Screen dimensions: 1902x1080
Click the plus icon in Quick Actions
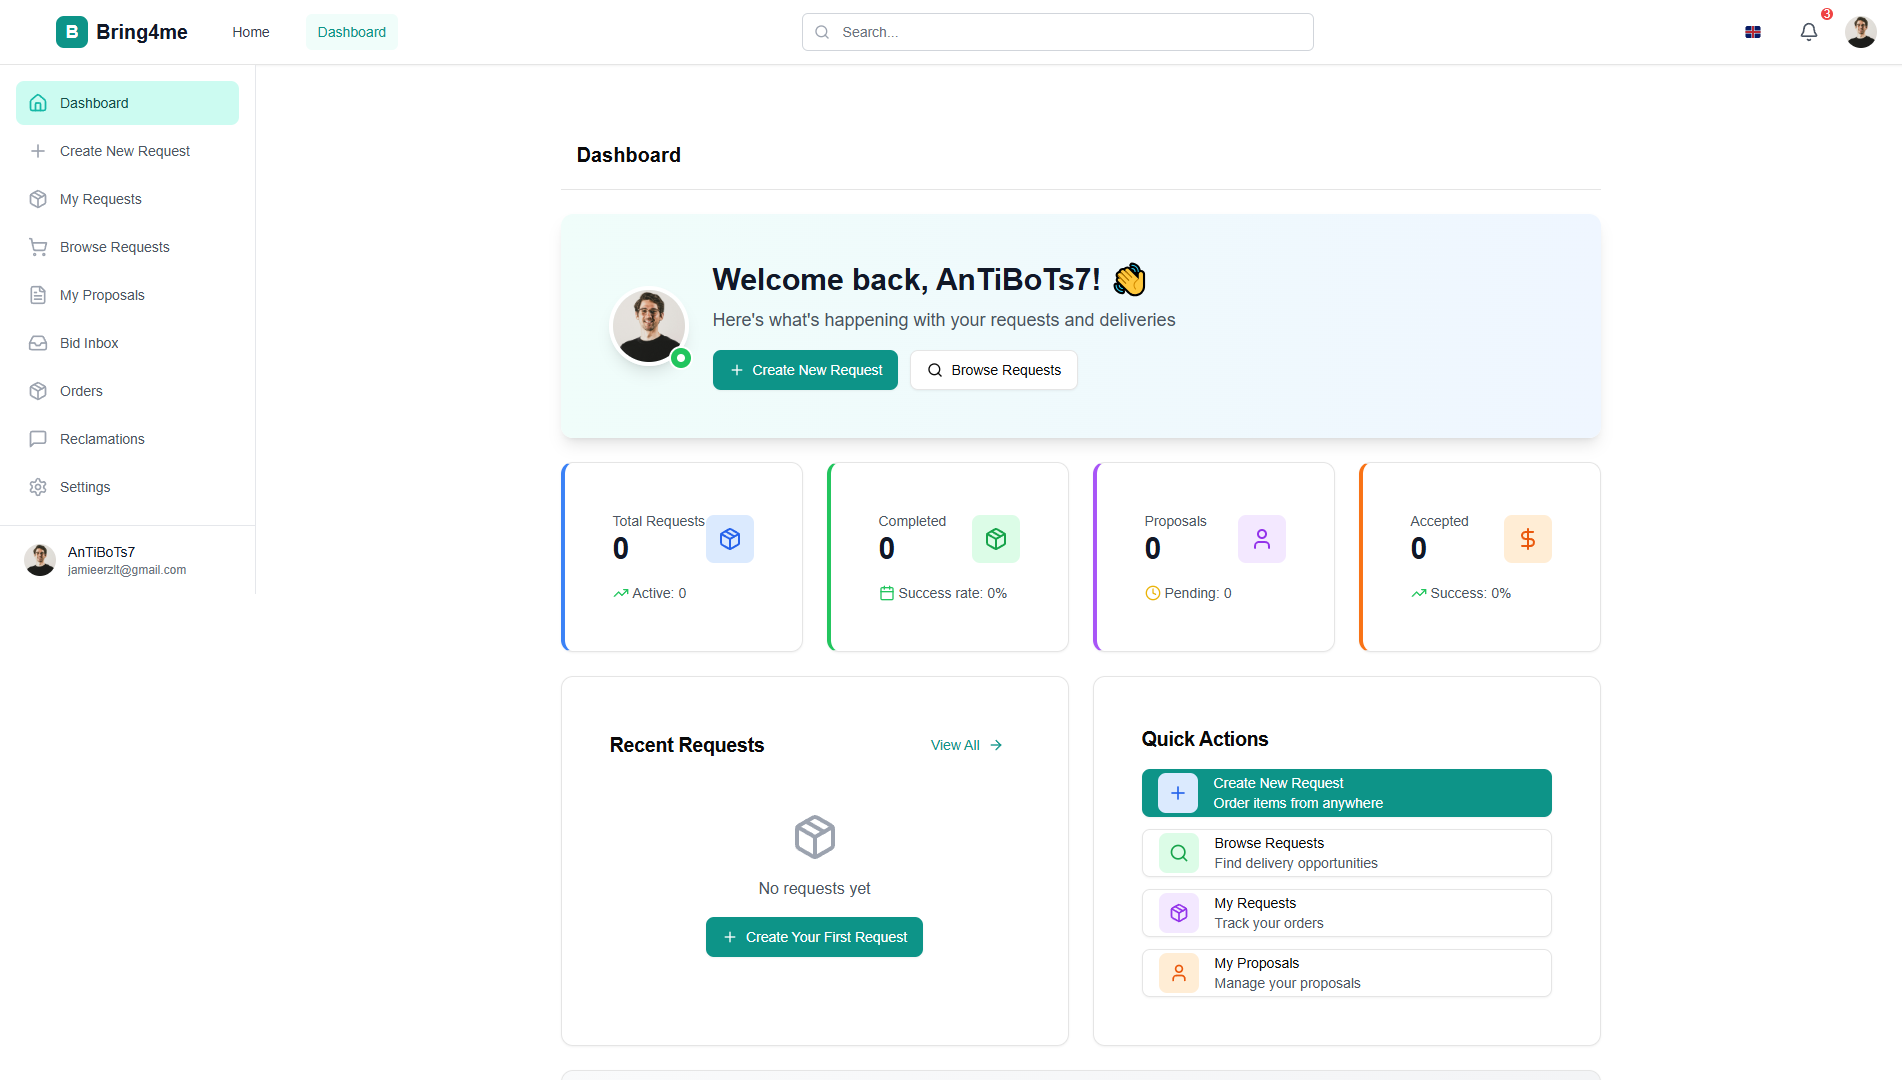point(1178,793)
